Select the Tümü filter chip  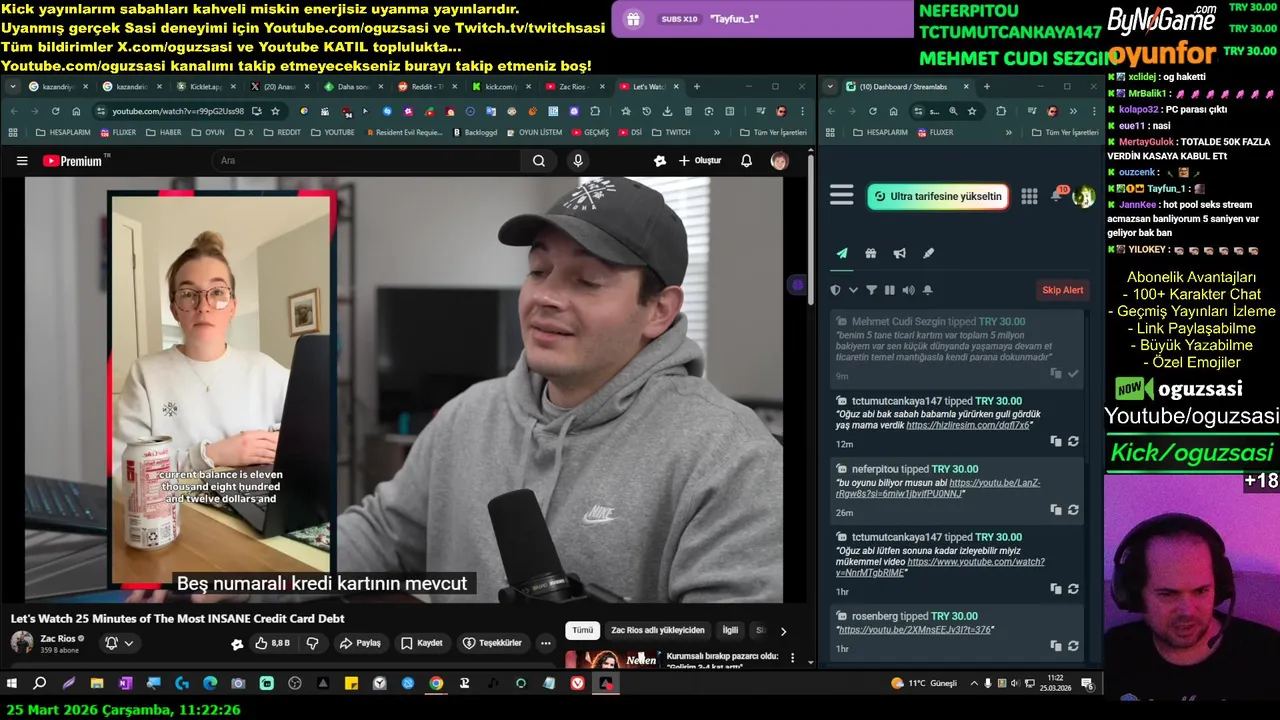[582, 630]
